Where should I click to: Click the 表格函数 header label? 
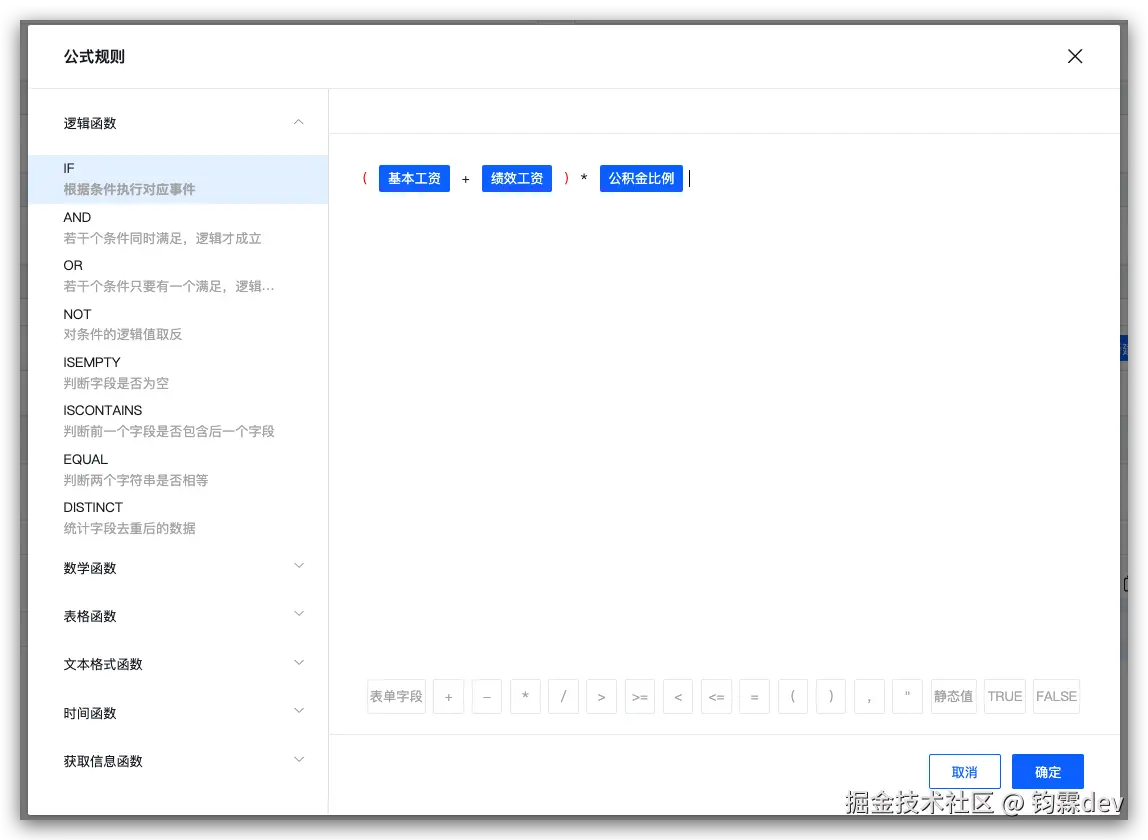point(90,617)
